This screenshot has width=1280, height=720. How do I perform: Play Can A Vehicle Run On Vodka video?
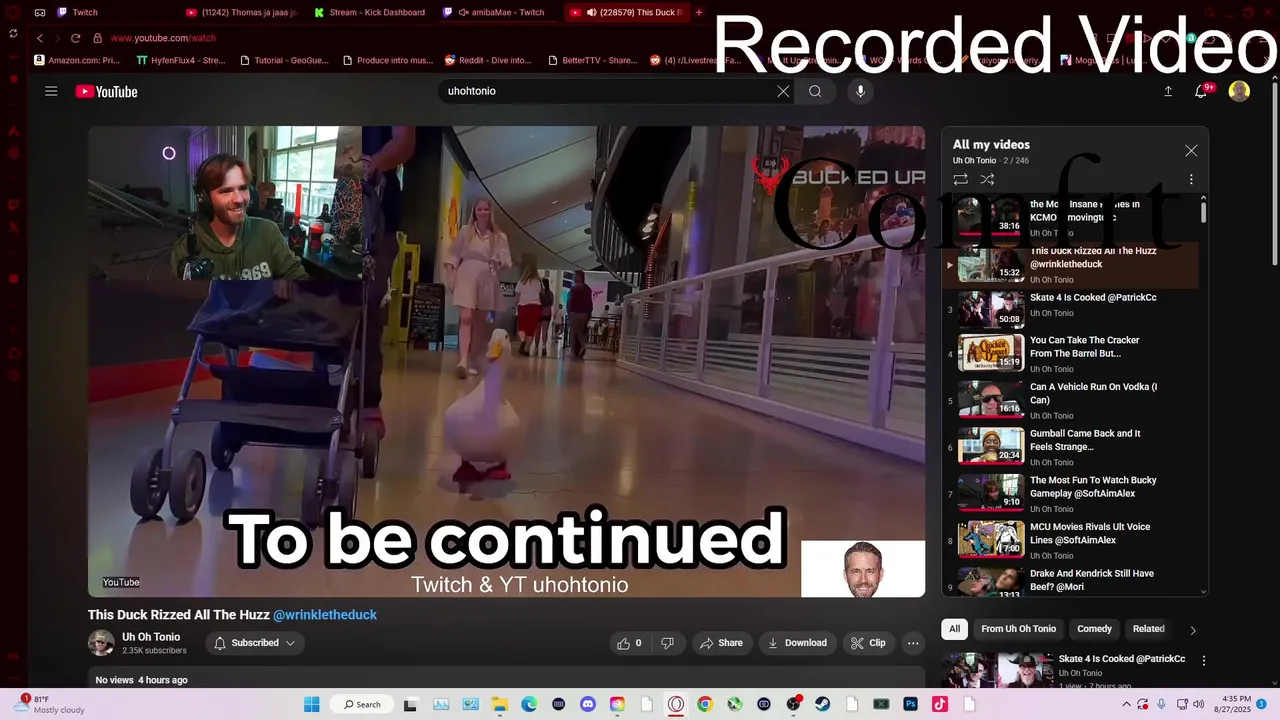[1070, 400]
